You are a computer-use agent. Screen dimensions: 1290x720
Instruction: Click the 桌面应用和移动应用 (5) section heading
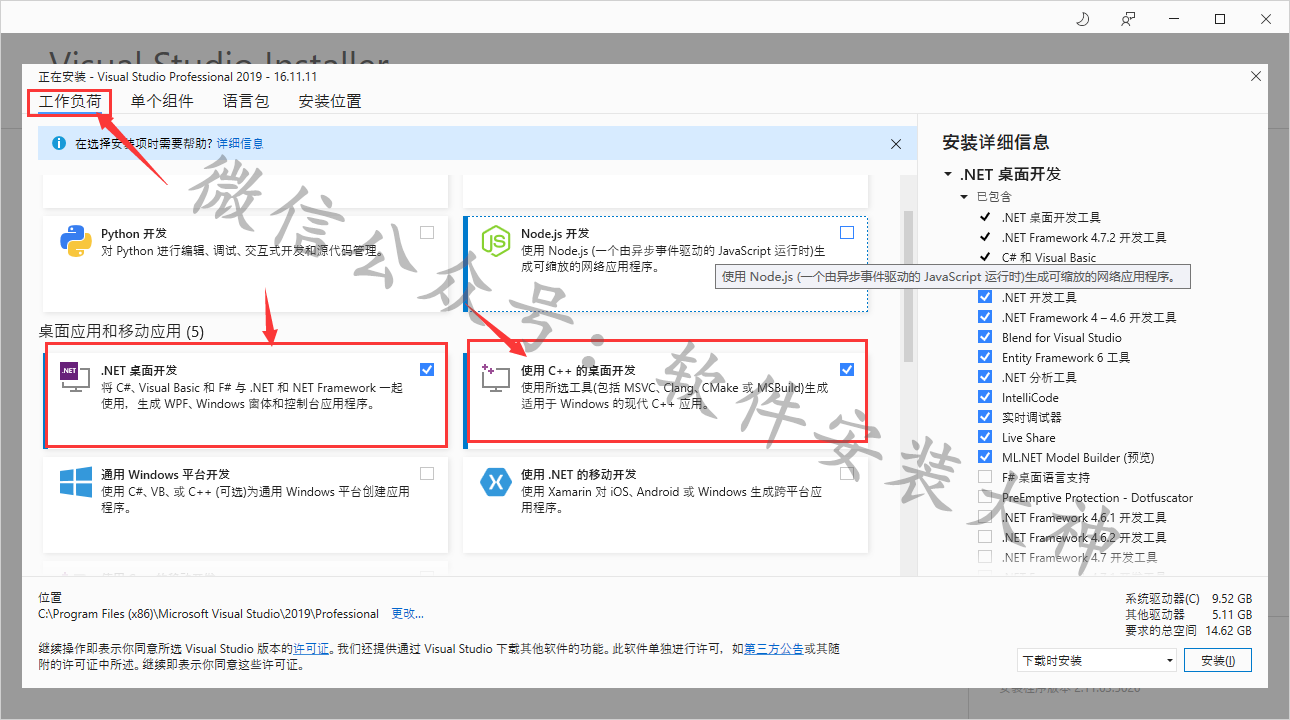tap(121, 331)
